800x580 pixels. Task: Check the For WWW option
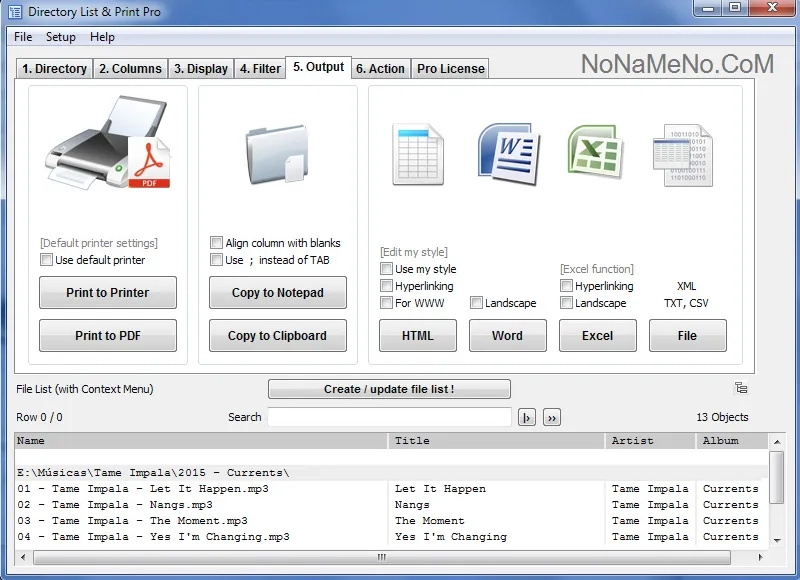pyautogui.click(x=386, y=303)
